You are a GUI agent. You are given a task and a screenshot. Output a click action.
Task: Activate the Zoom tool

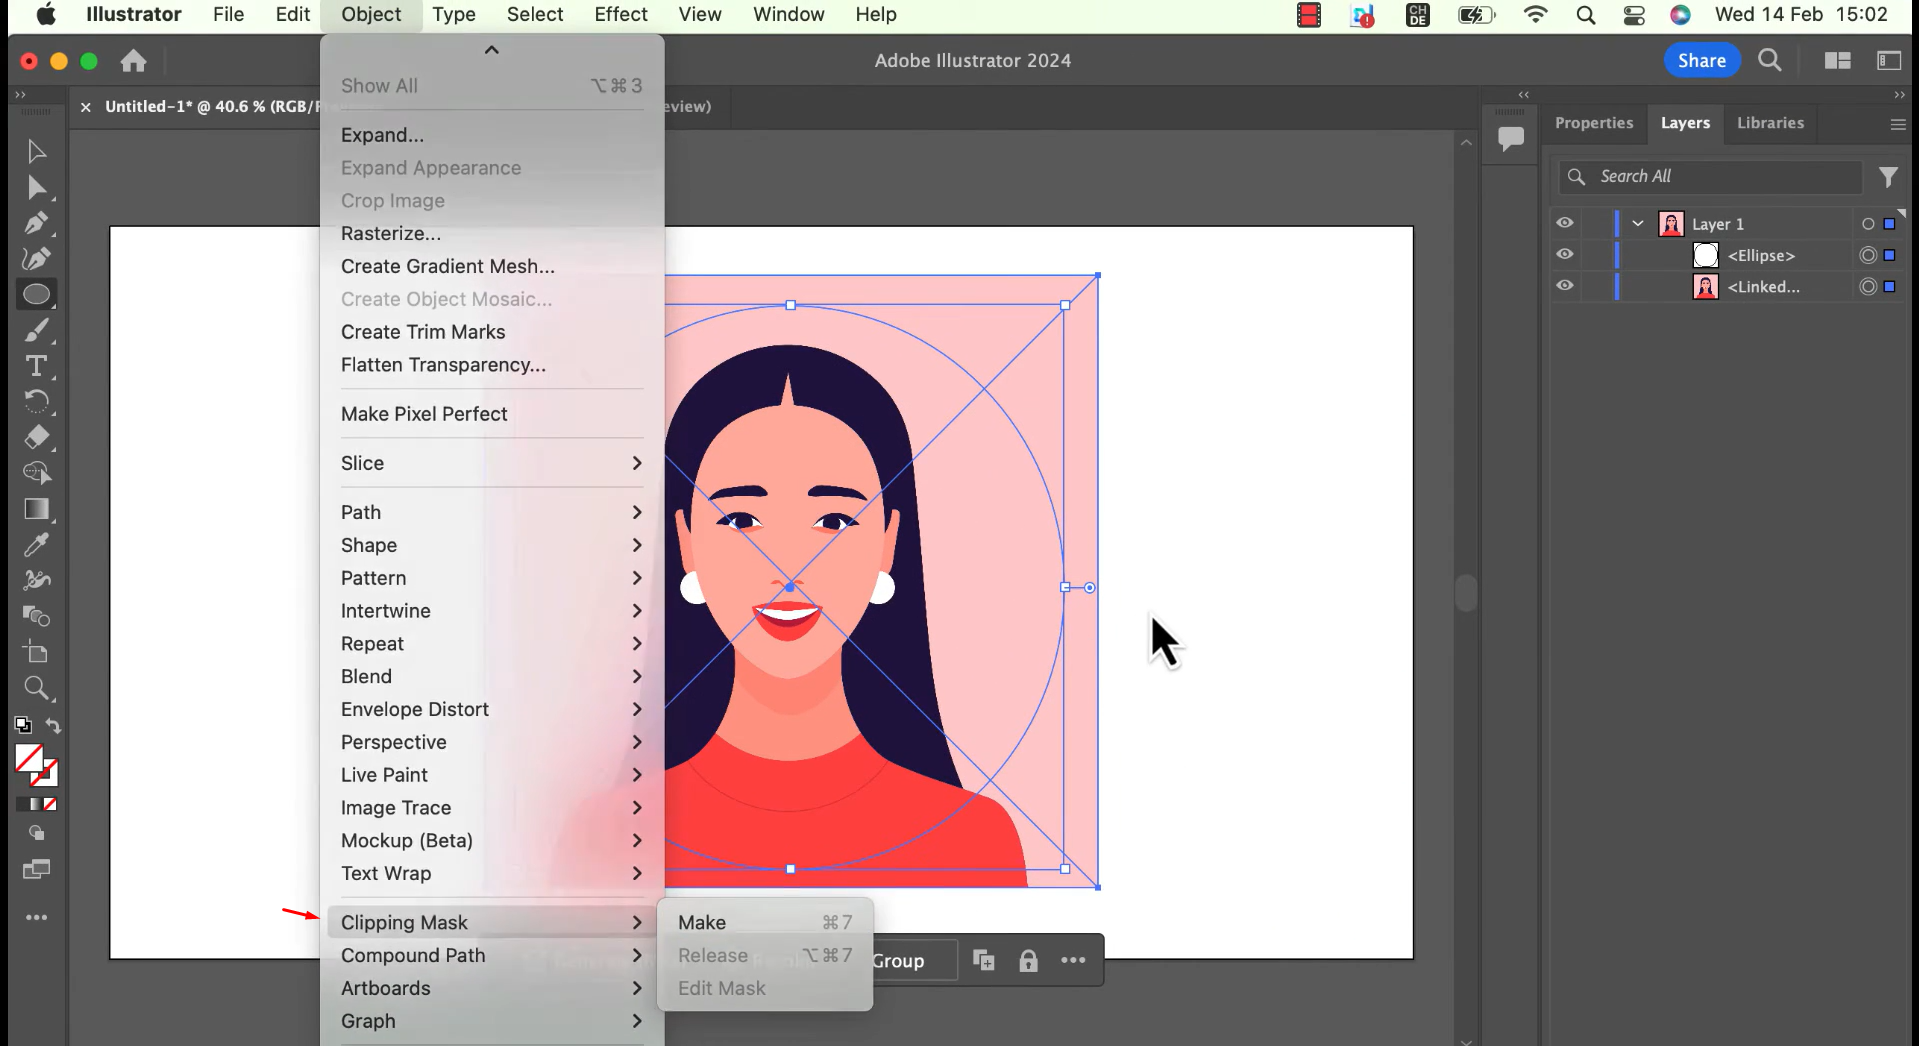[x=36, y=688]
